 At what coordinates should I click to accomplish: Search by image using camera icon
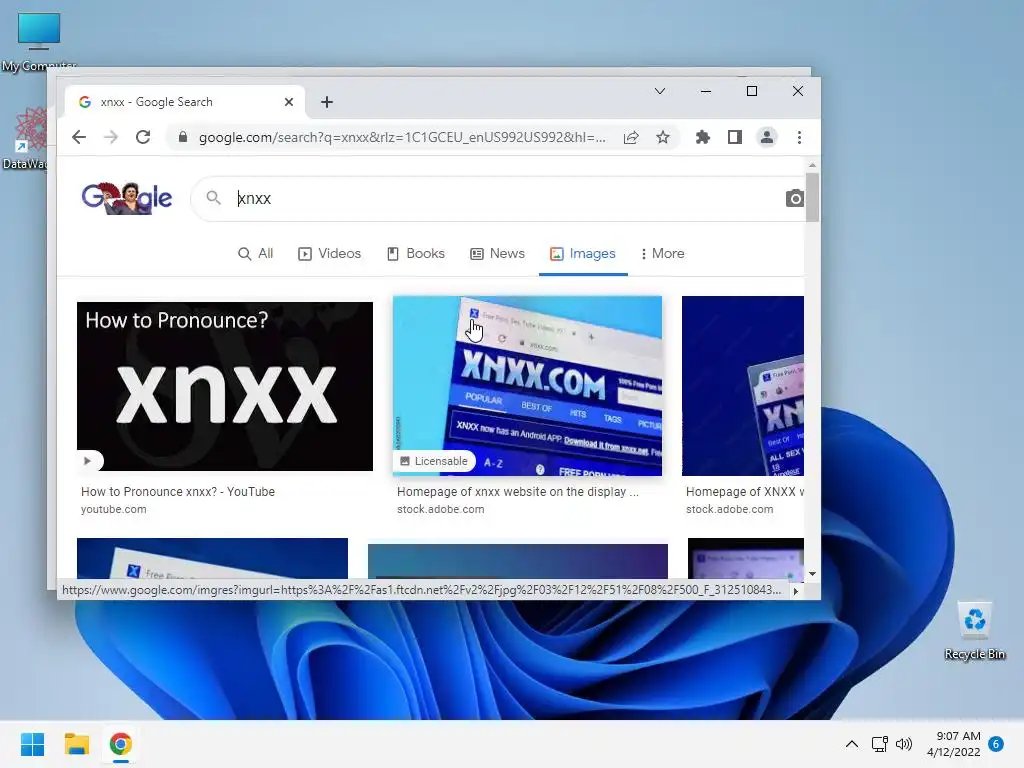click(x=794, y=198)
